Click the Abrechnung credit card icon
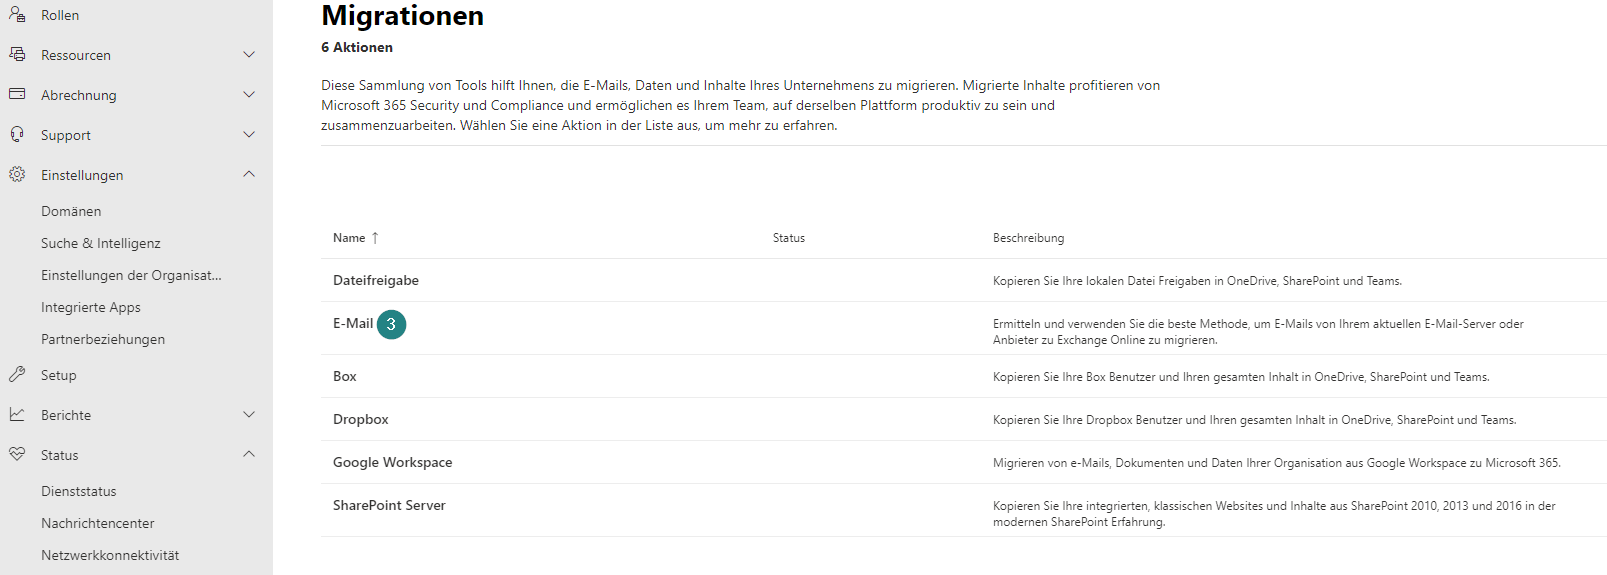Image resolution: width=1607 pixels, height=575 pixels. [x=17, y=94]
